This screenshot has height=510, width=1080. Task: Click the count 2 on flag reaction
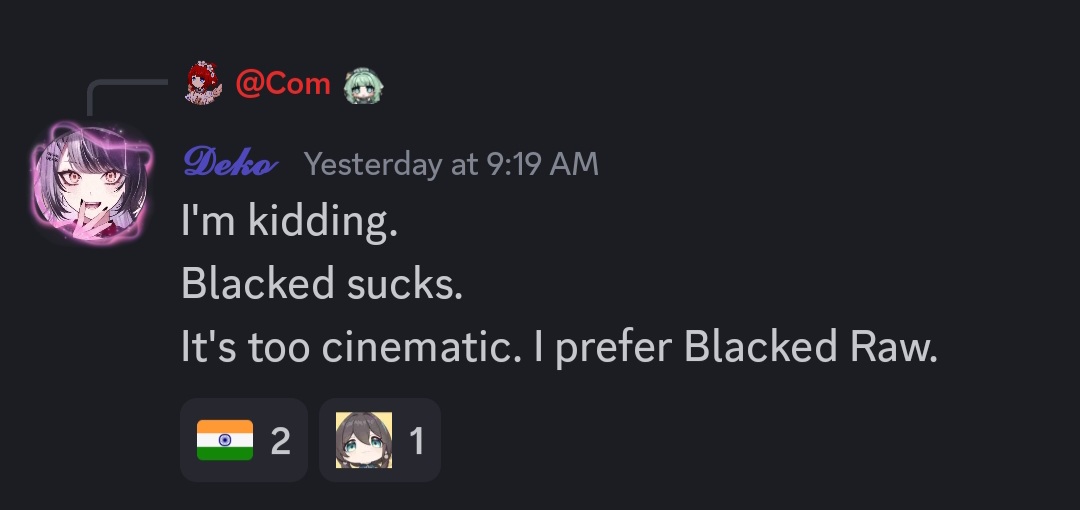point(280,440)
